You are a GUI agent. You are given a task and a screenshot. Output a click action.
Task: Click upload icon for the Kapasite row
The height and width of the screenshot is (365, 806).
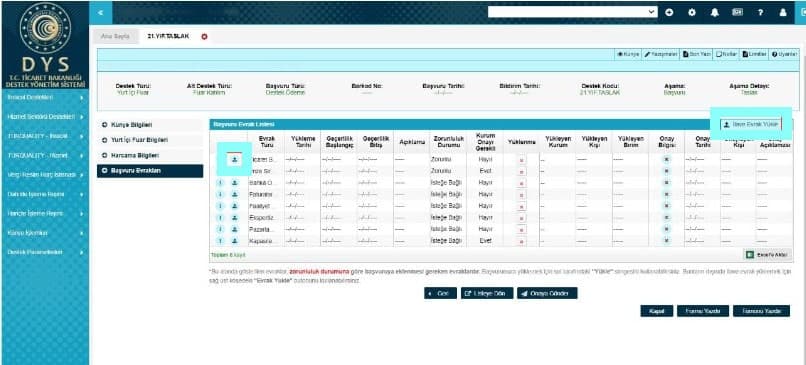[234, 241]
